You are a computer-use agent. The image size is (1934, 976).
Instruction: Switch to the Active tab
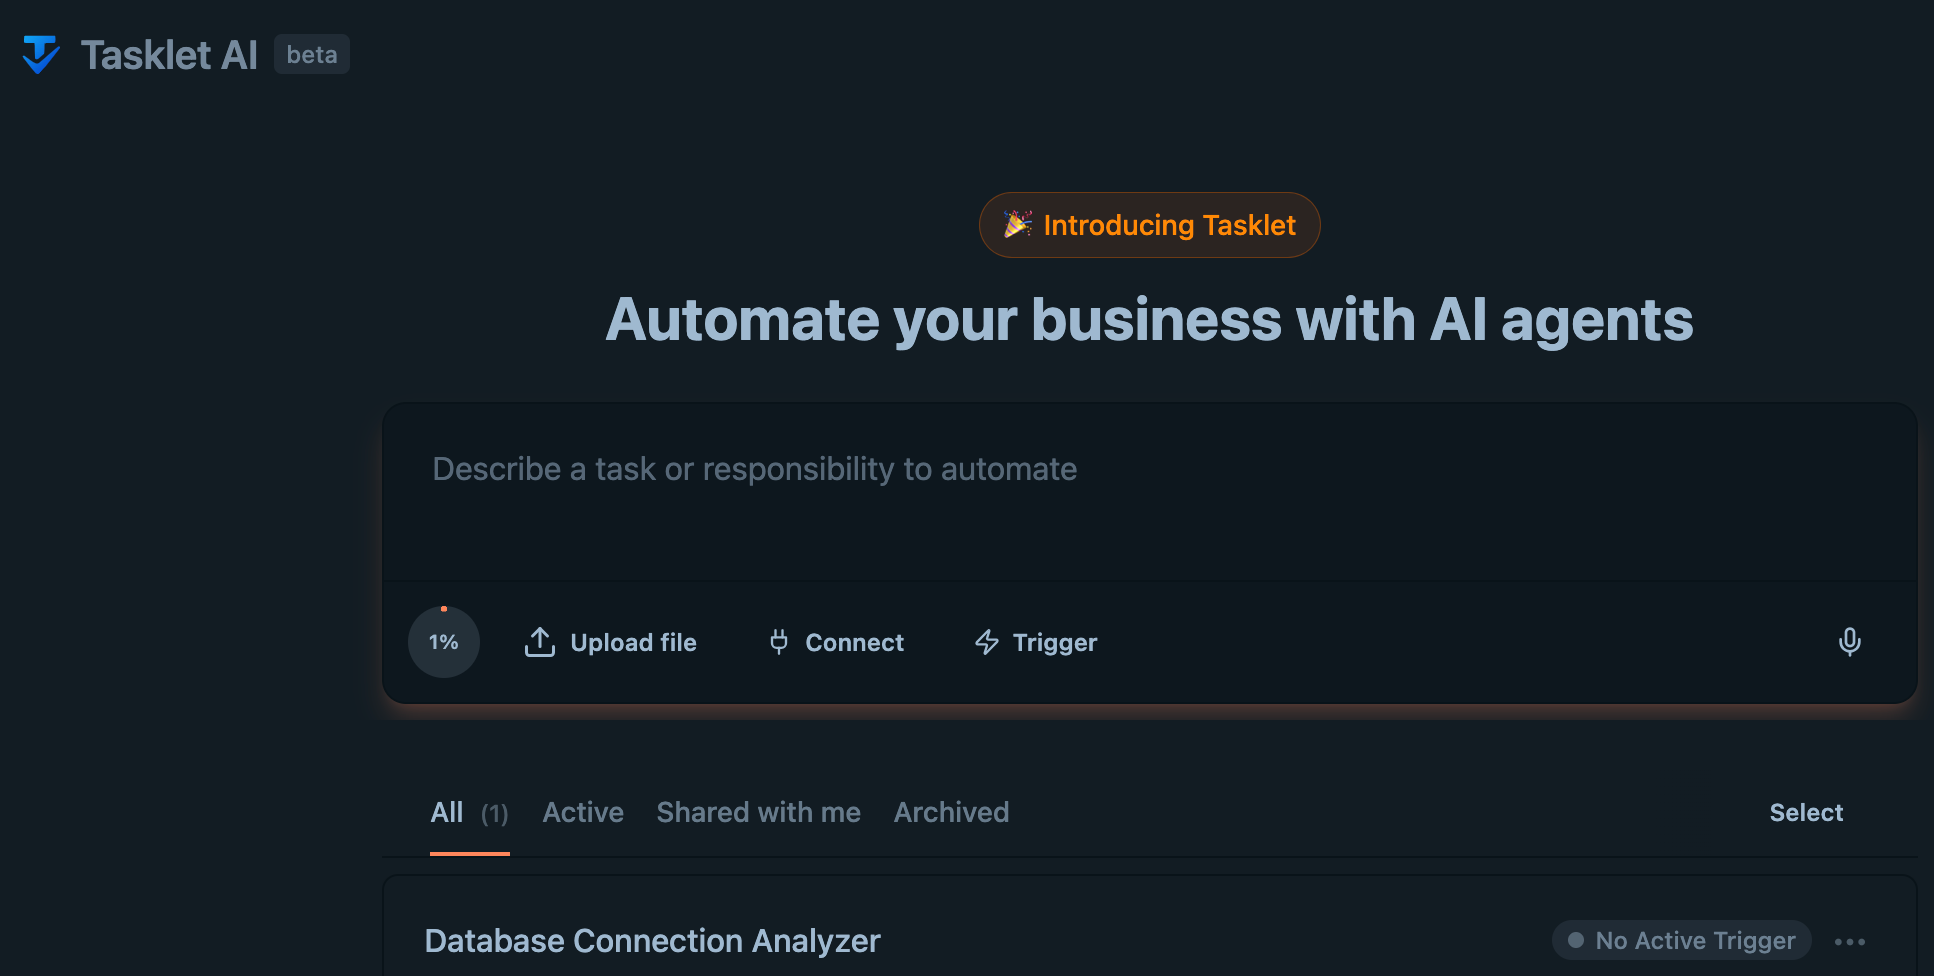tap(583, 812)
